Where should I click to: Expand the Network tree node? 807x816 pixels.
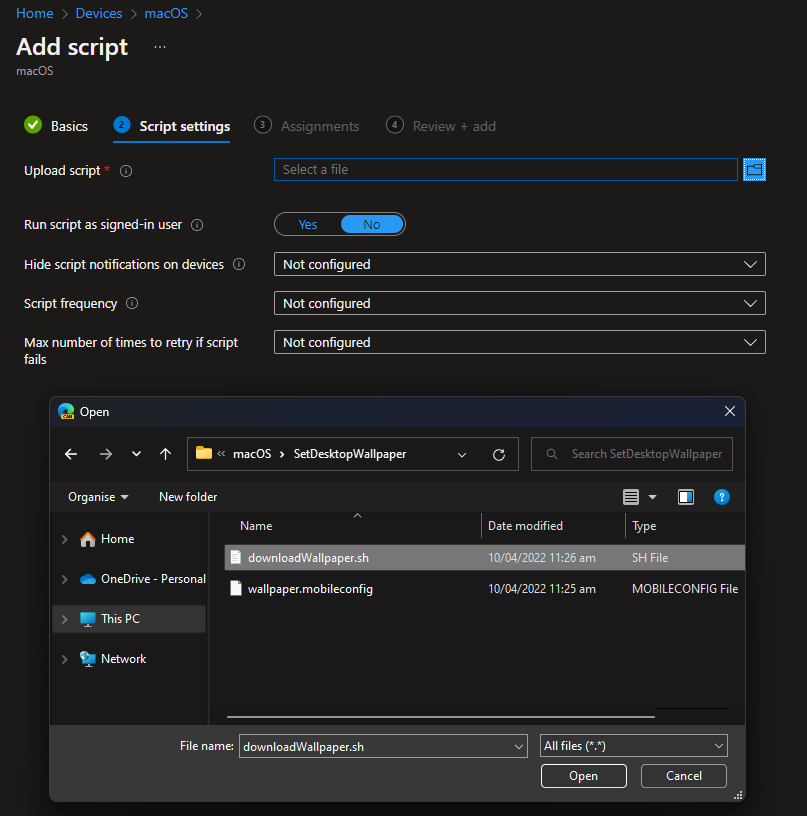[65, 659]
